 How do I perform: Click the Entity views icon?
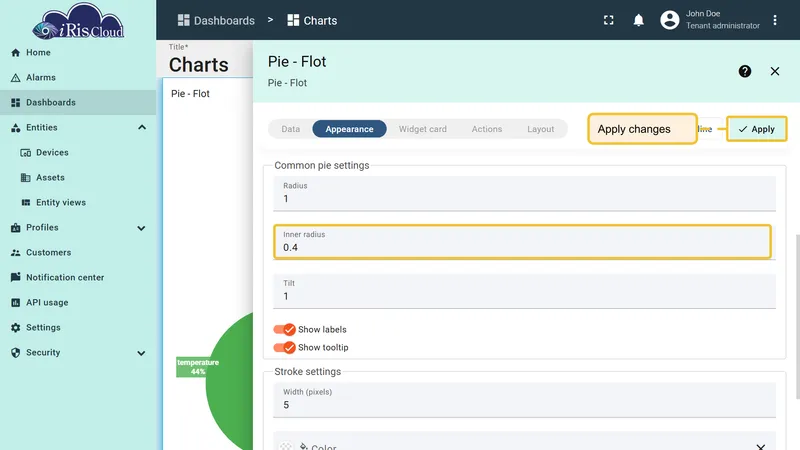pyautogui.click(x=26, y=203)
